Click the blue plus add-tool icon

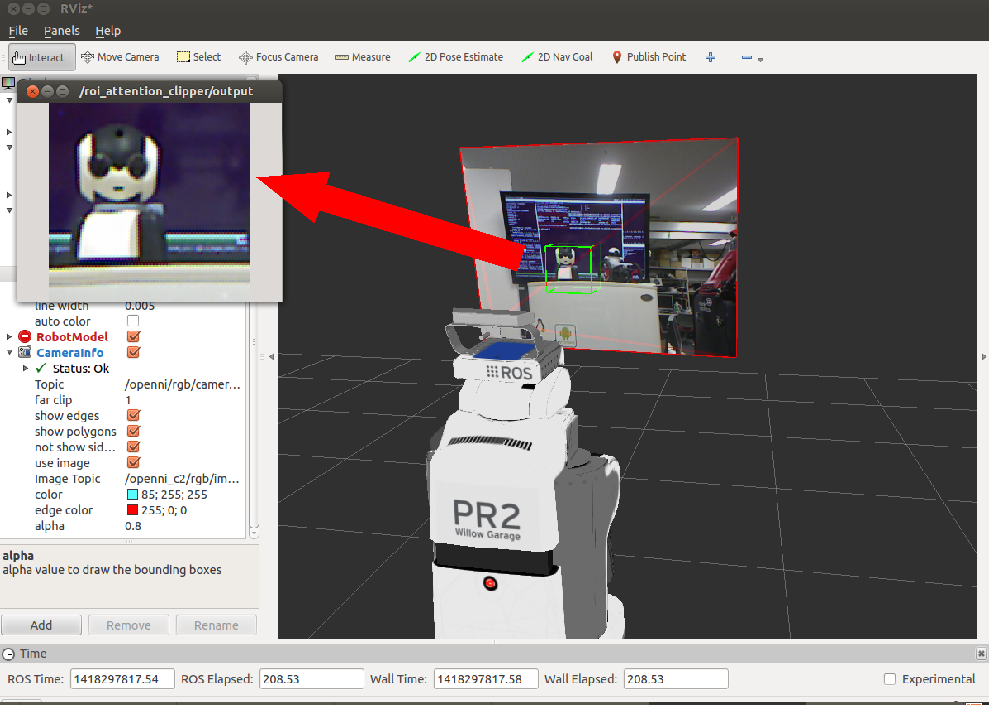[x=710, y=57]
